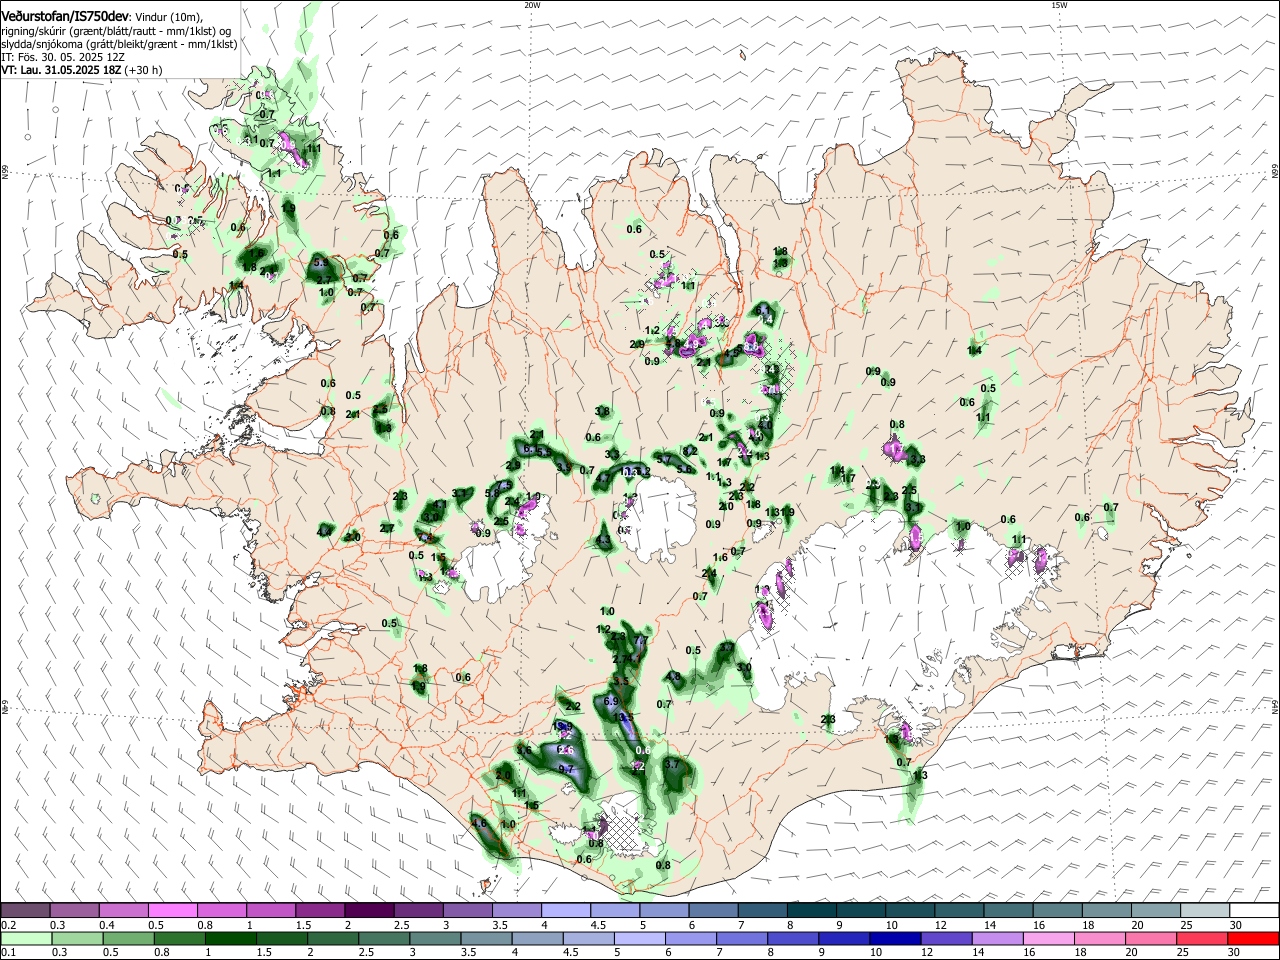Select the 4.8 precipitation value on map
Viewport: 1280px width, 960px height.
(673, 677)
